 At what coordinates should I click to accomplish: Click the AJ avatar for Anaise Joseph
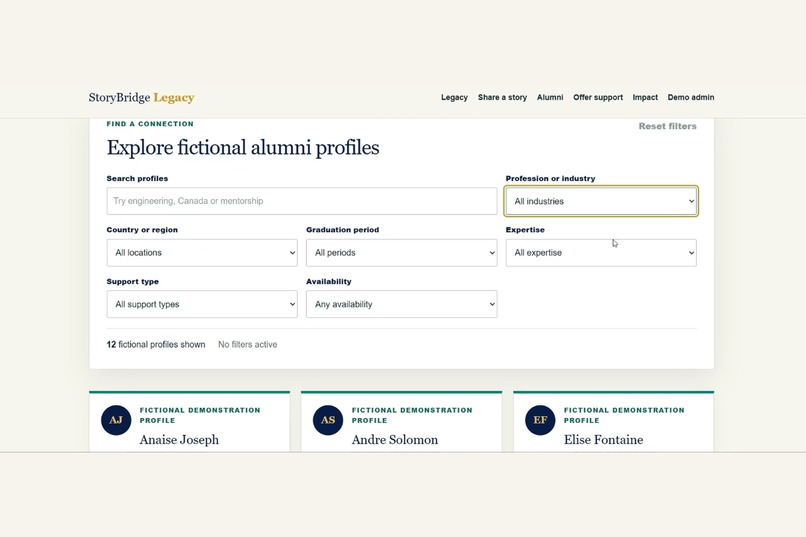[116, 420]
